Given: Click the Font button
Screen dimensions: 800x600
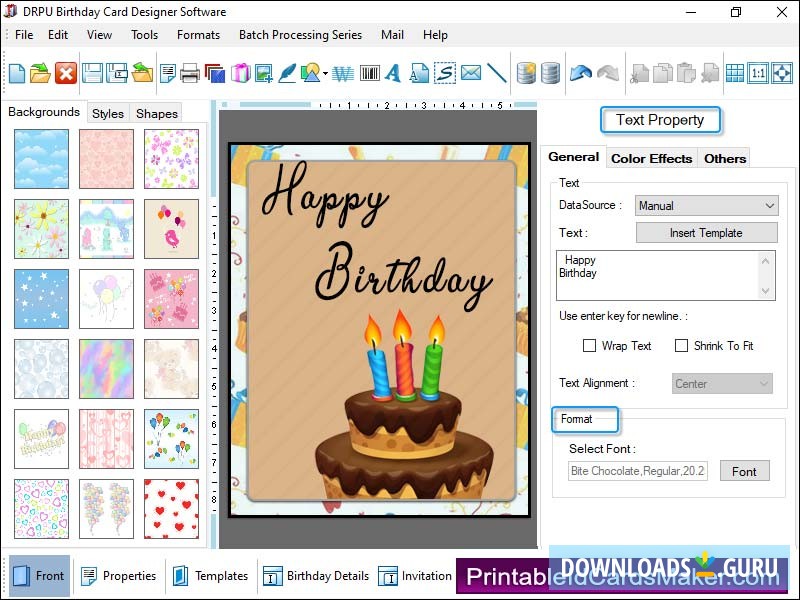Looking at the screenshot, I should [744, 471].
